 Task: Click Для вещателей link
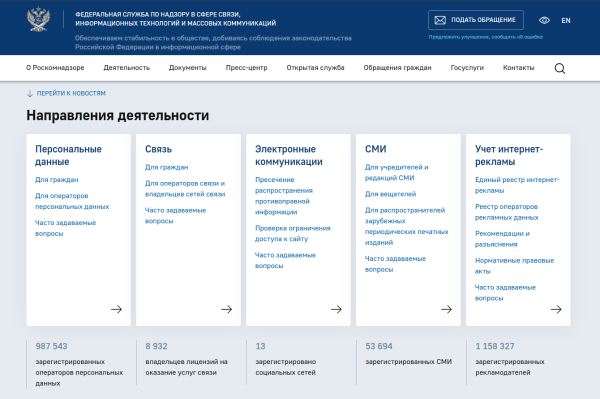click(x=390, y=194)
